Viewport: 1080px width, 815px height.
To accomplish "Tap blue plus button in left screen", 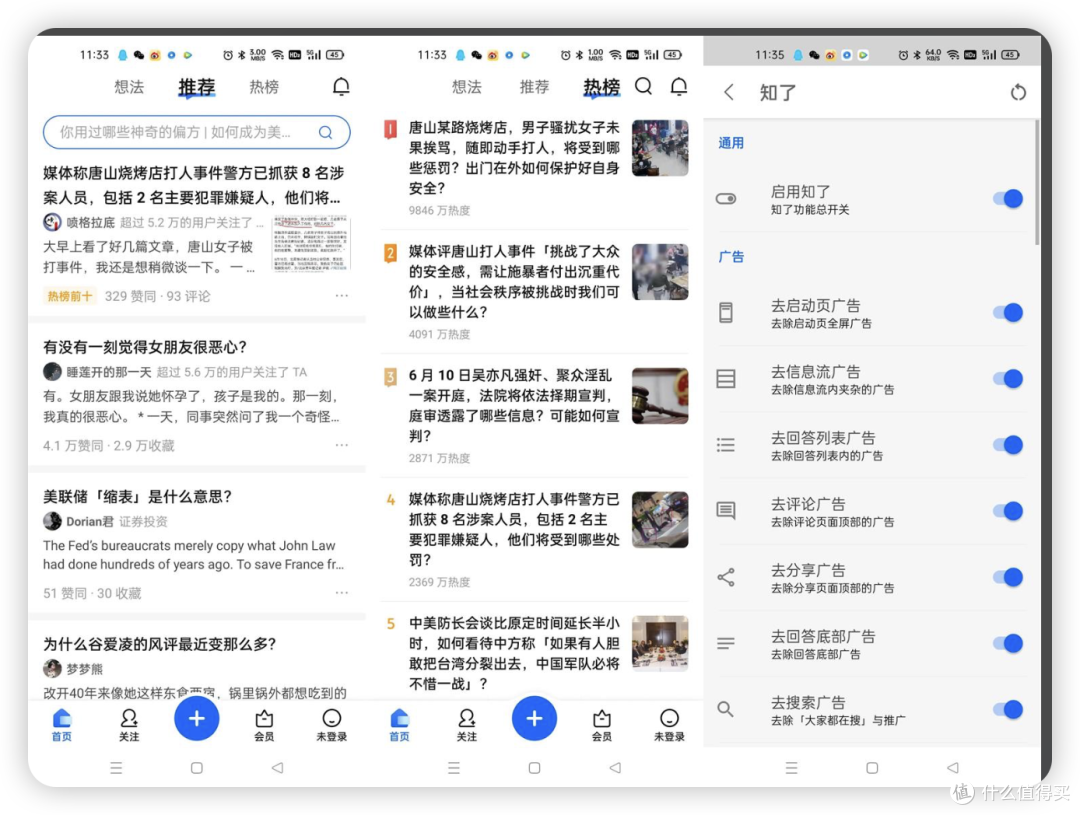I will coord(196,719).
